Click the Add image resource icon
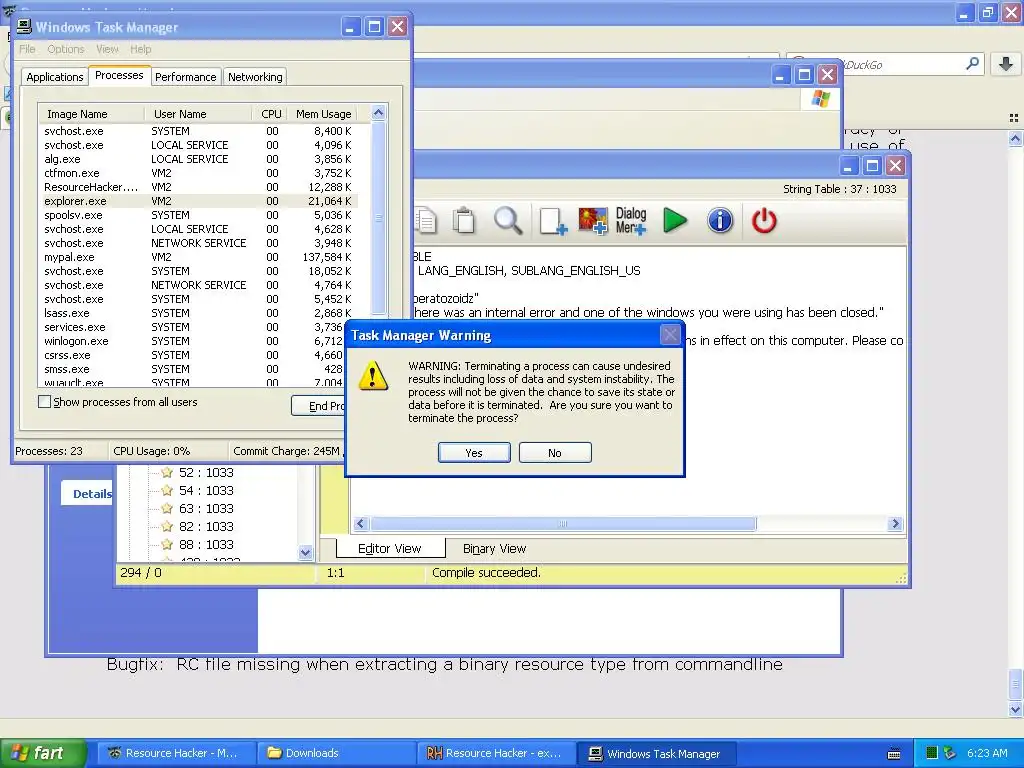The height and width of the screenshot is (768, 1024). click(593, 221)
